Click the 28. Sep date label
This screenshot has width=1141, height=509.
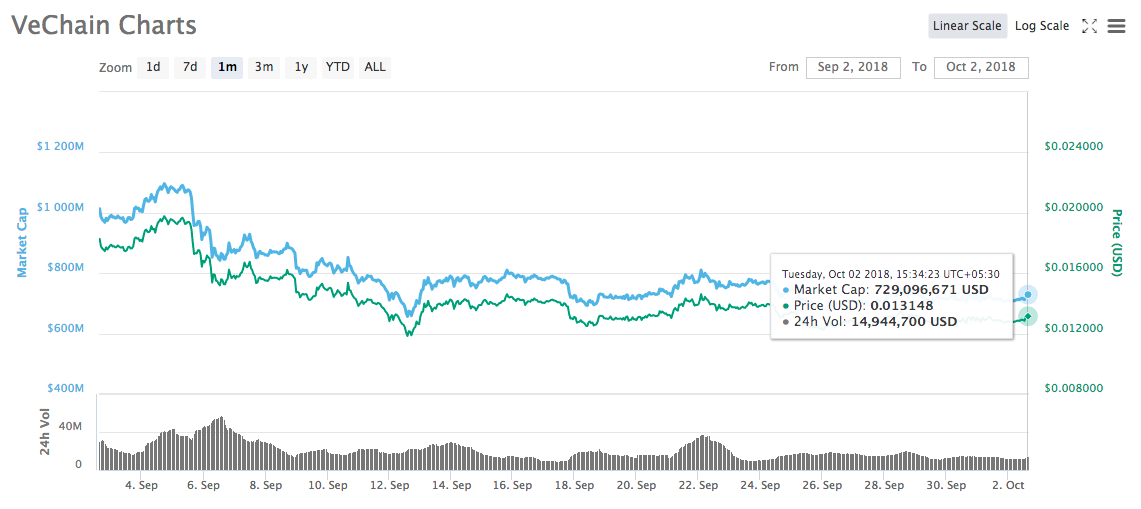(x=883, y=484)
